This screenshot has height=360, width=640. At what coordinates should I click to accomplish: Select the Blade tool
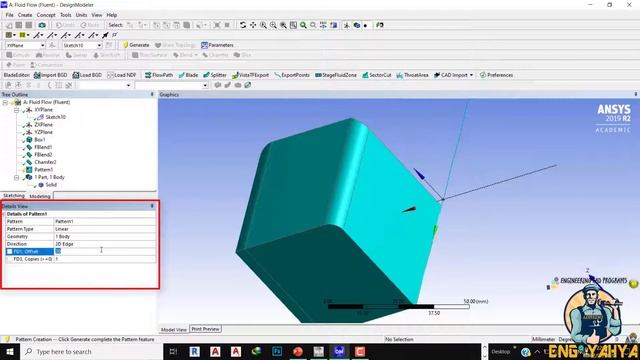[x=188, y=75]
